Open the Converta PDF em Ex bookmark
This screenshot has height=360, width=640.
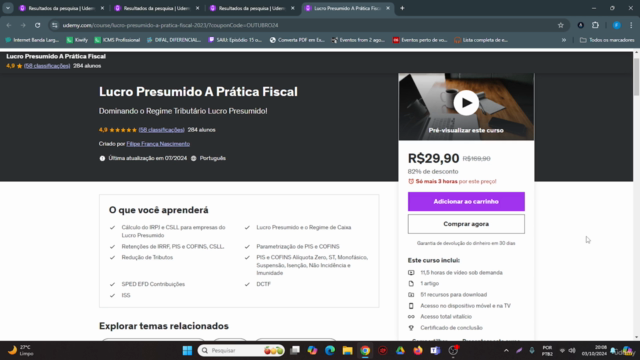coord(297,40)
